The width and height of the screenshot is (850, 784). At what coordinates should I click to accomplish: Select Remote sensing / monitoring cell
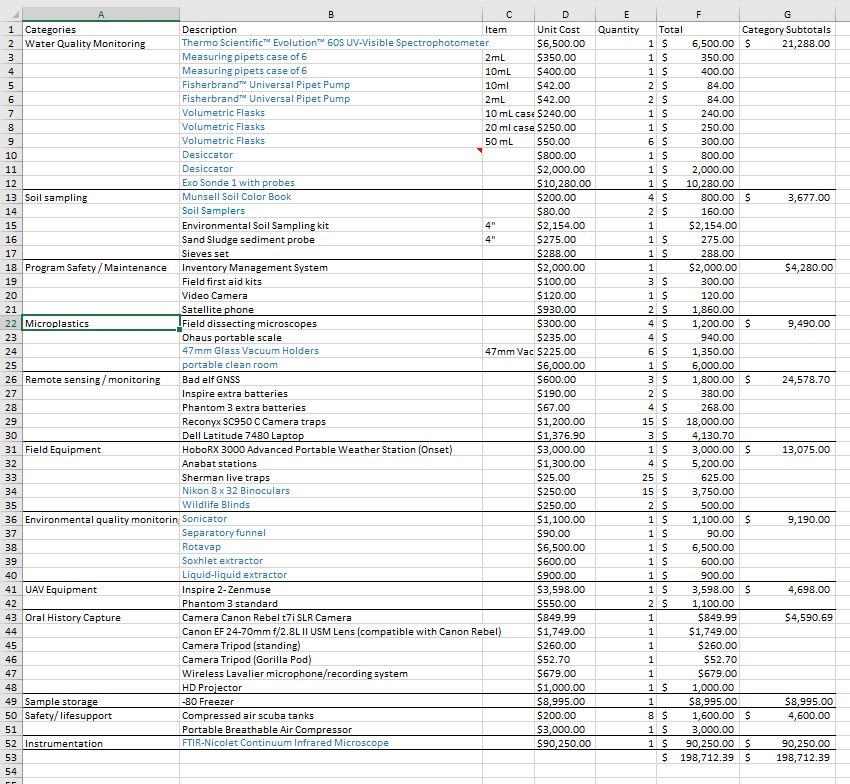click(101, 380)
